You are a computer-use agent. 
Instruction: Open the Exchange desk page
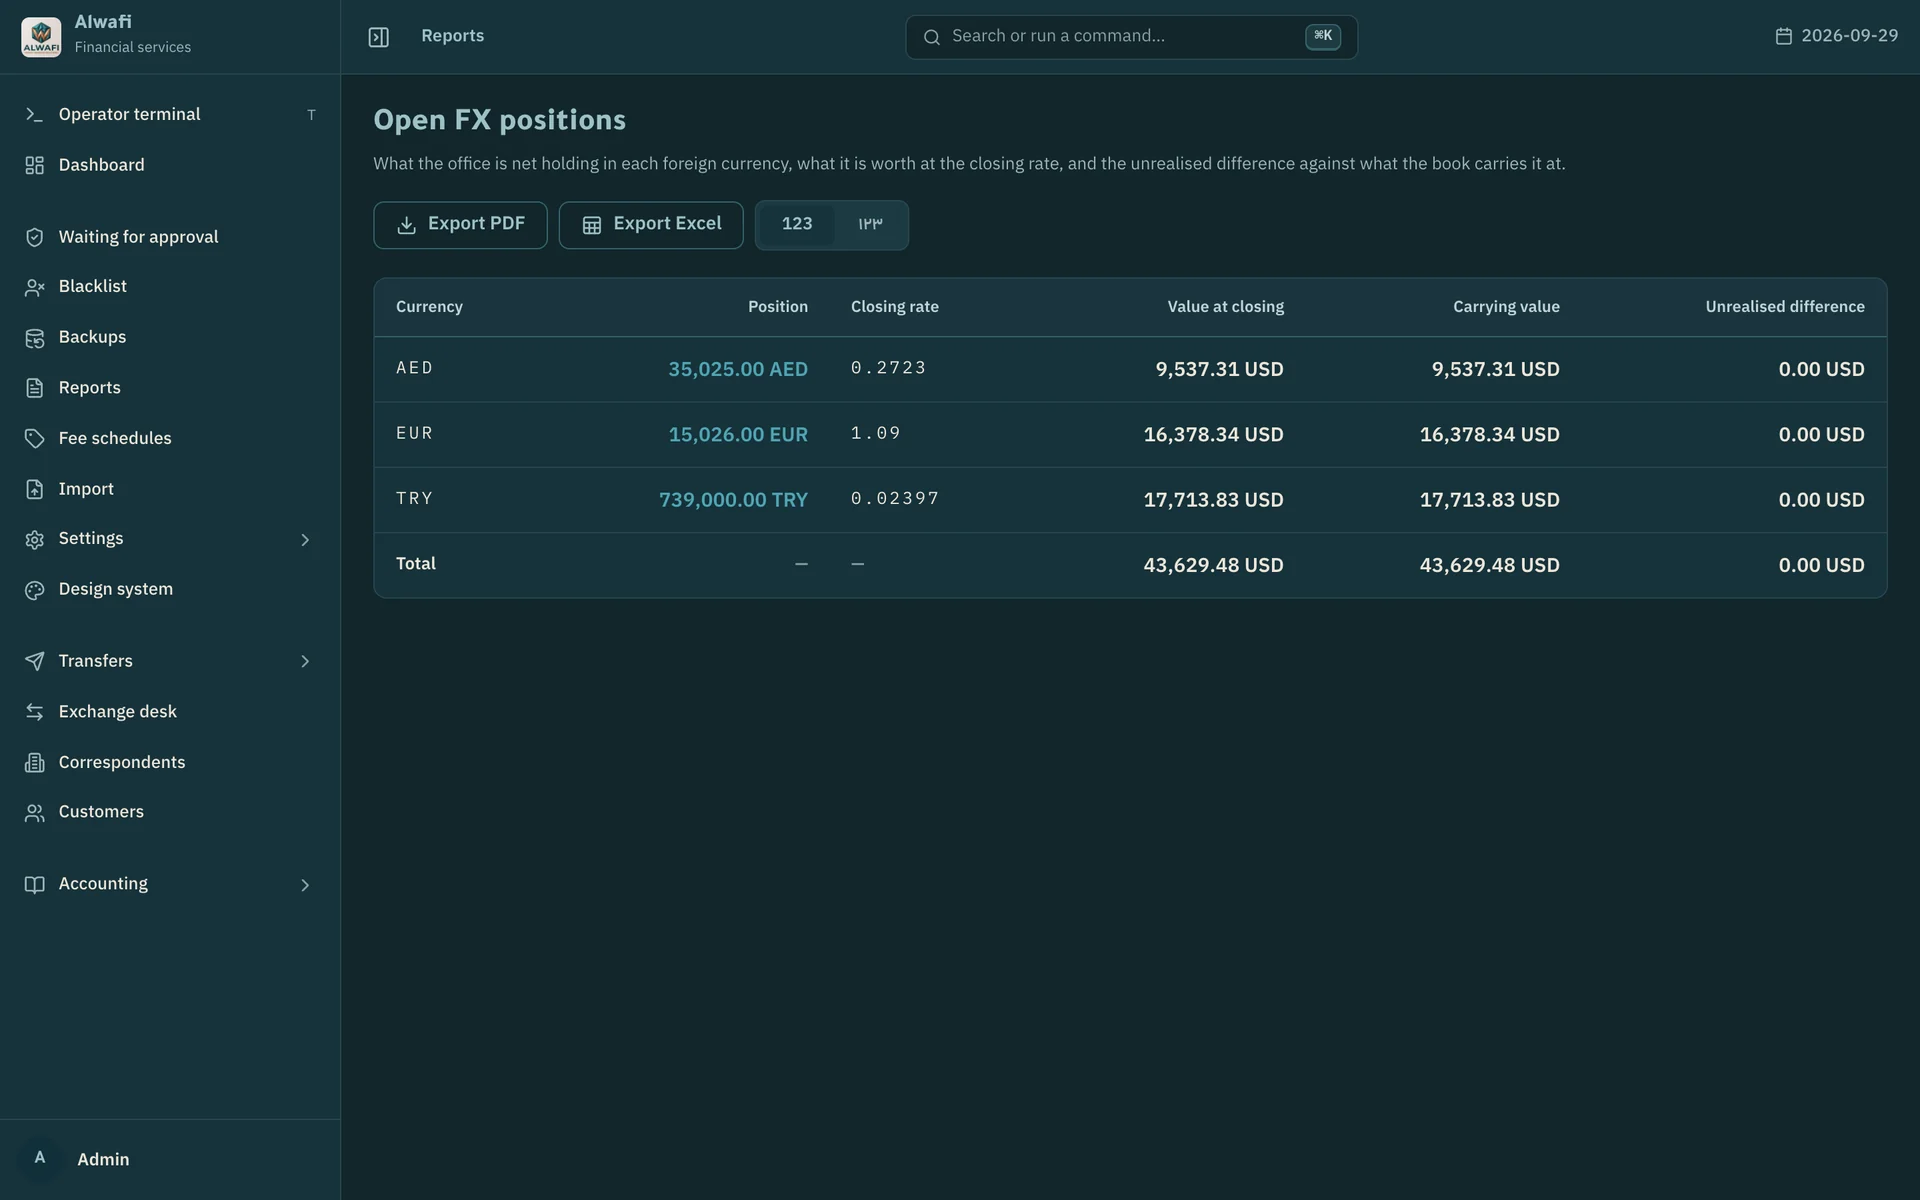[170, 712]
